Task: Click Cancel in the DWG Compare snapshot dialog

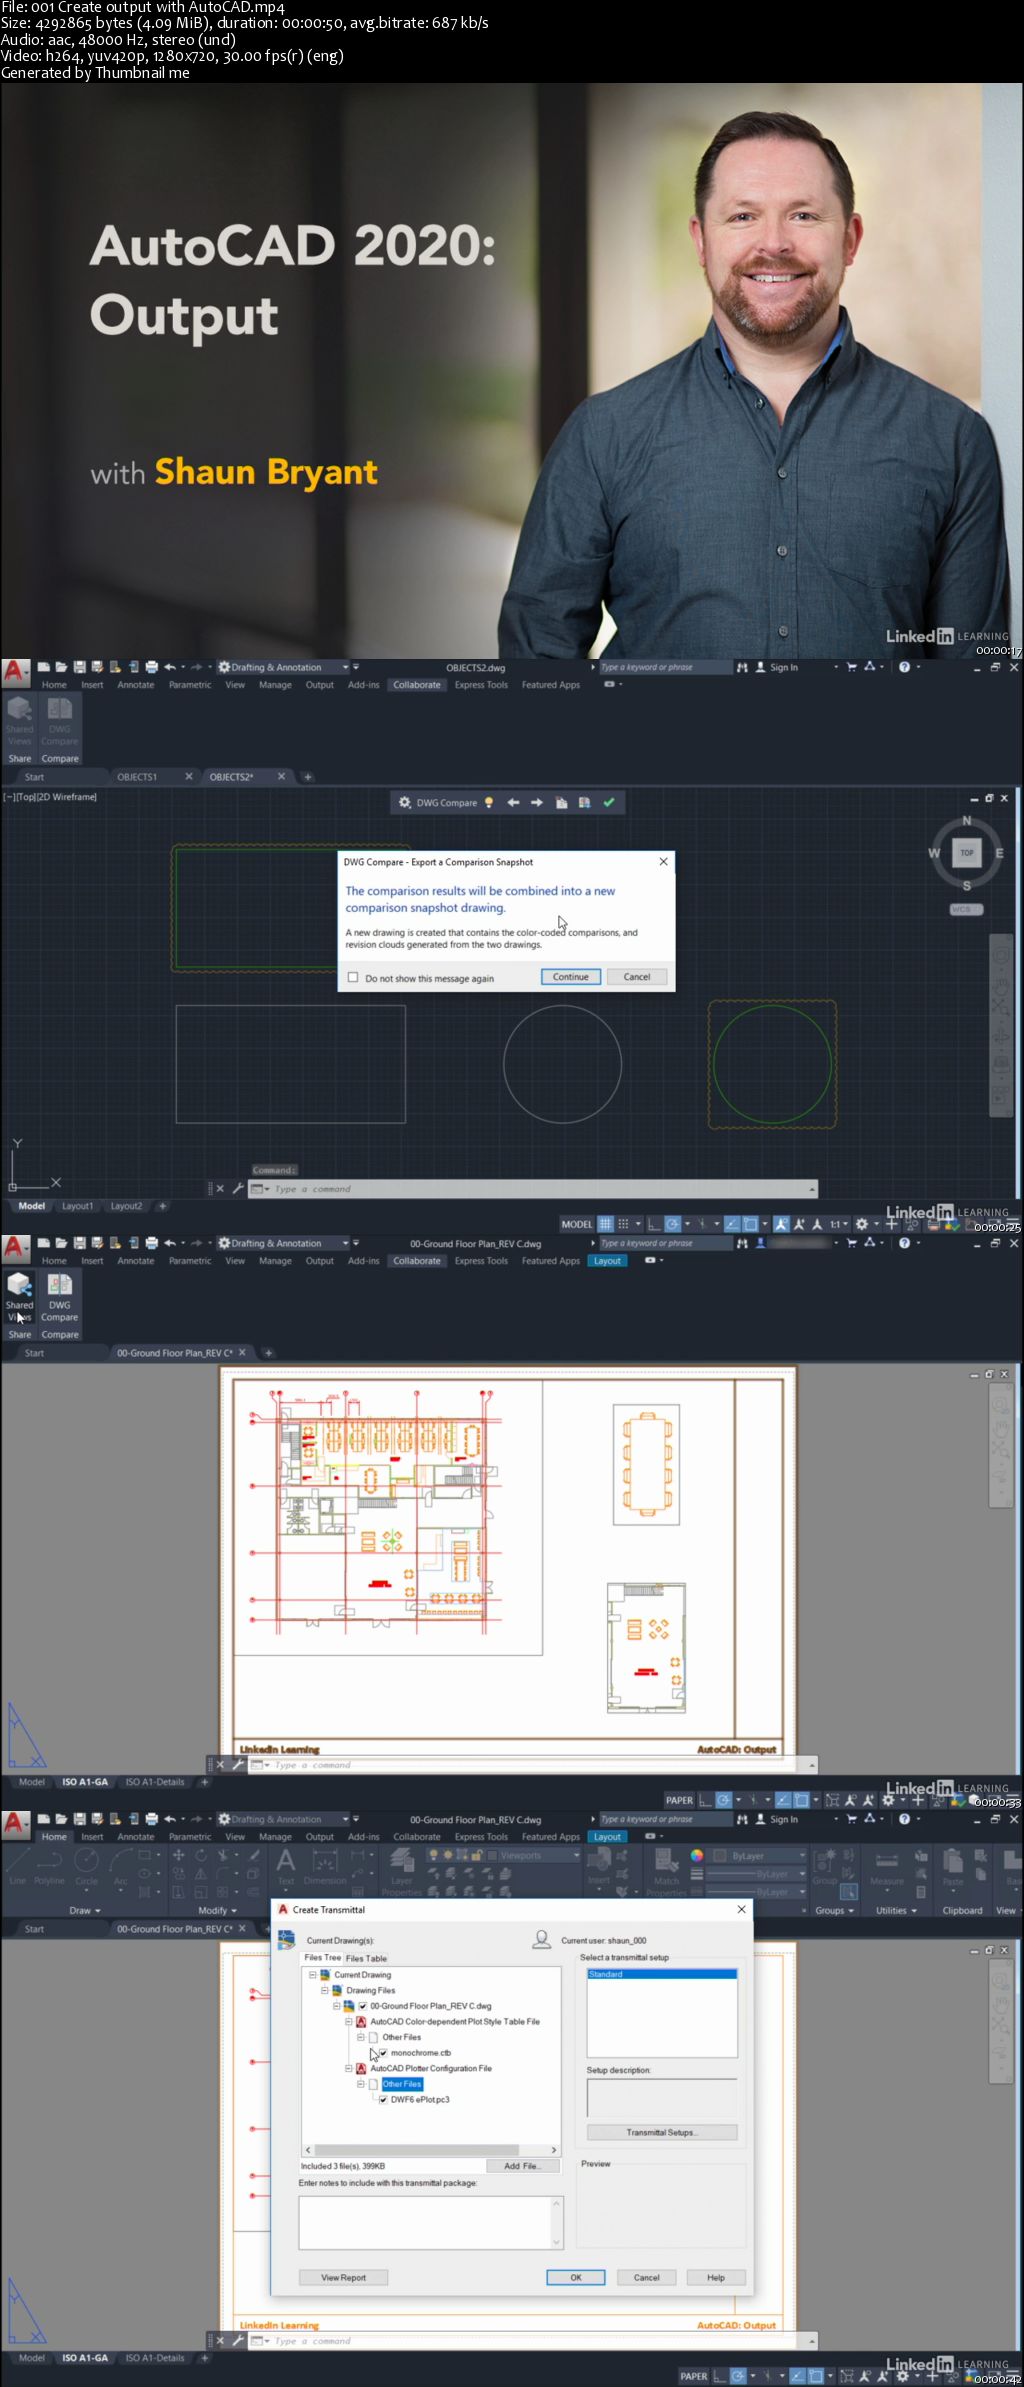Action: tap(637, 977)
